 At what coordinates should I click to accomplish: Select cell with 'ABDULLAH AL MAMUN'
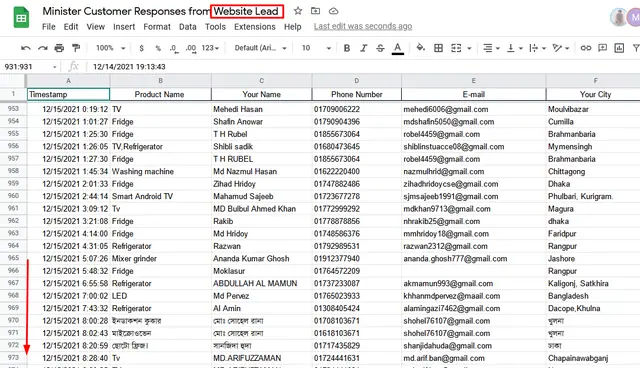coord(262,283)
